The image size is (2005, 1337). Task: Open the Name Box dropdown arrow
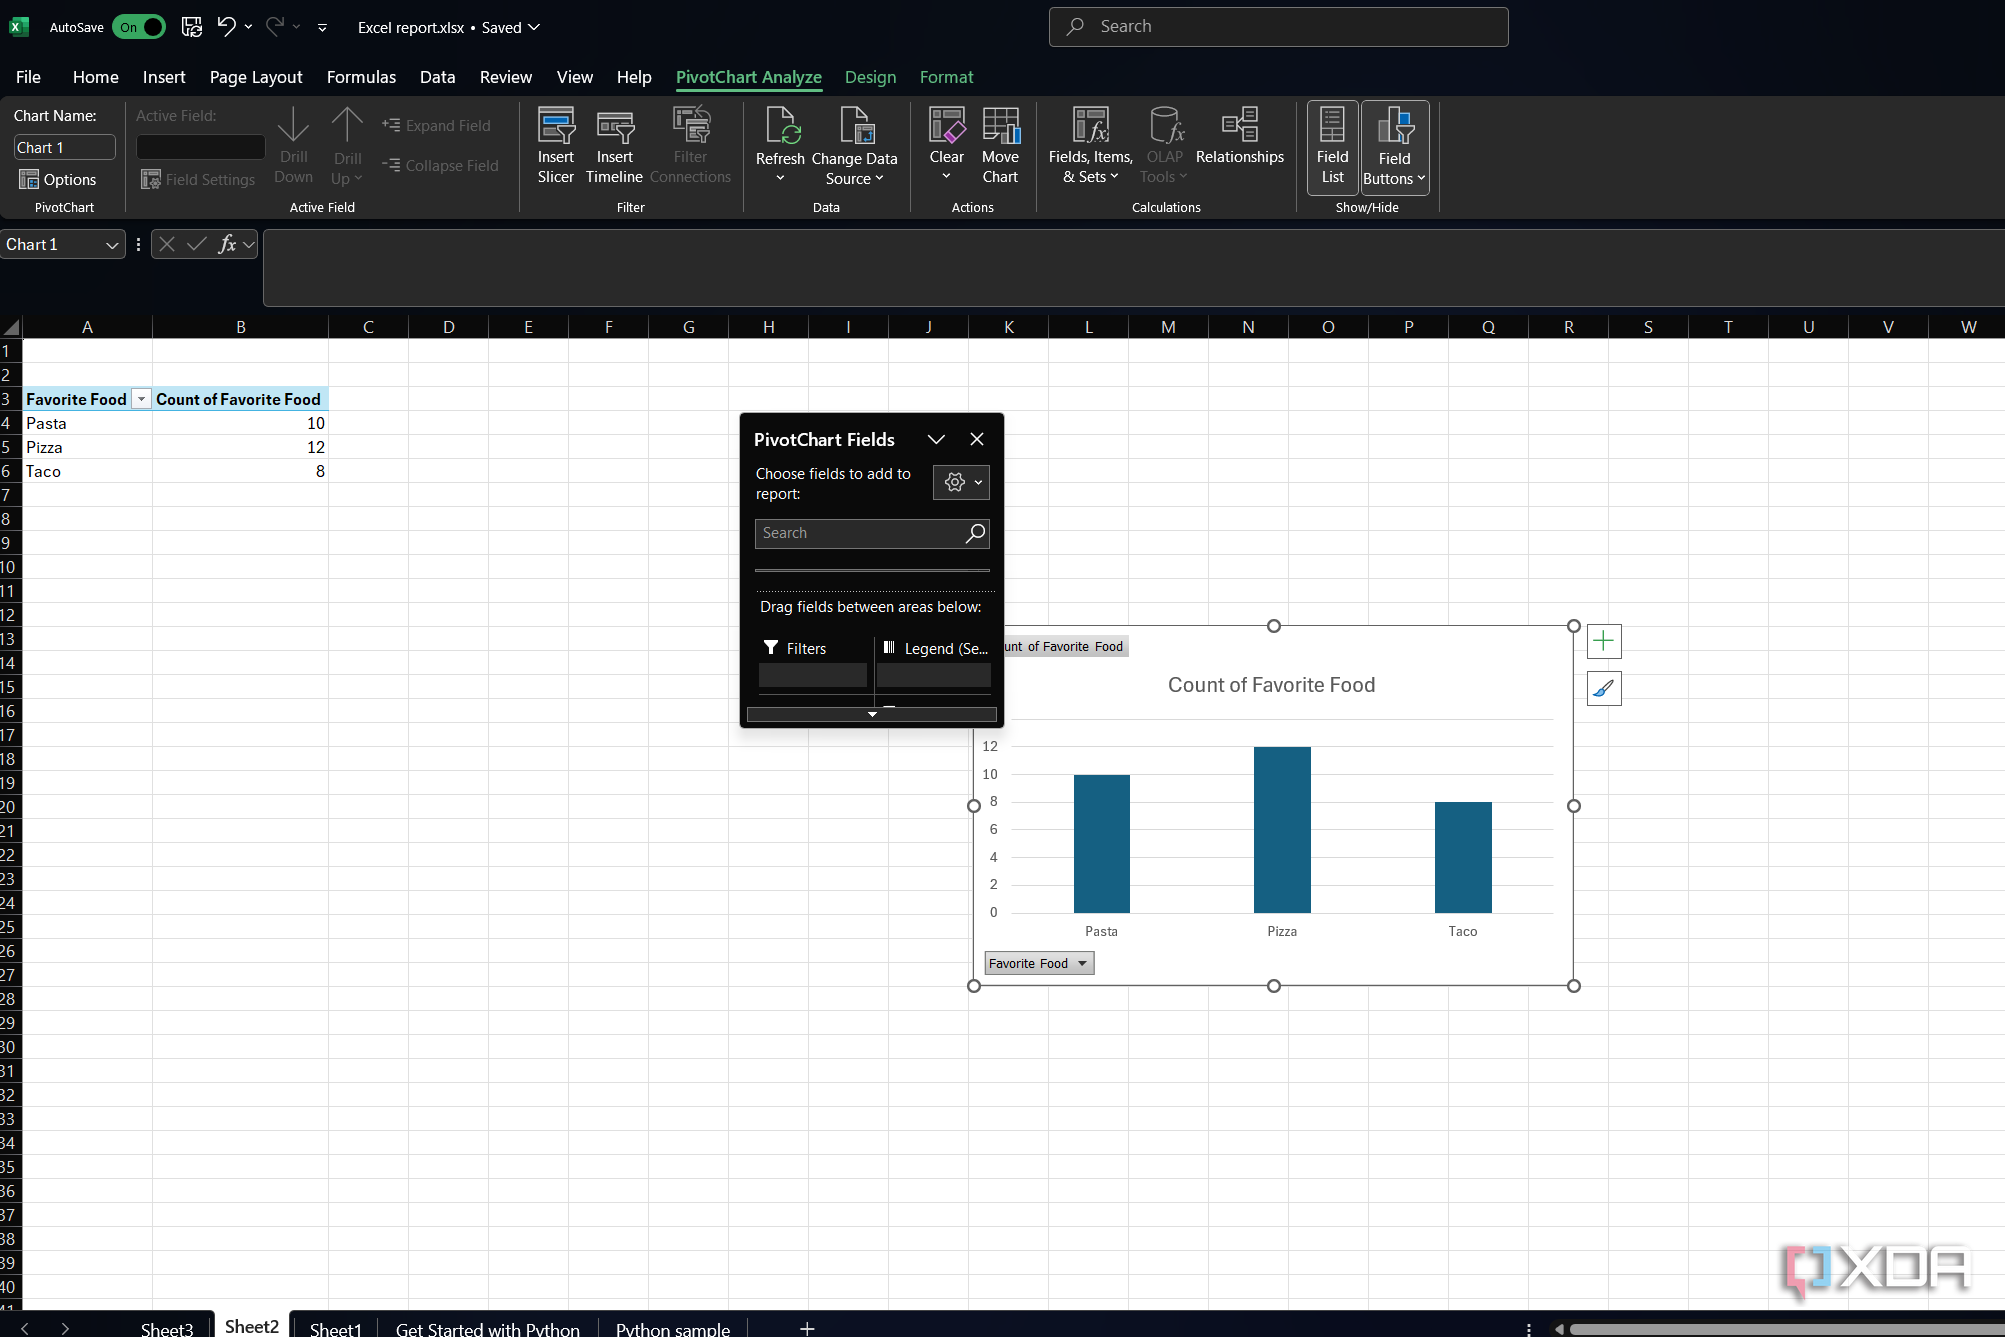112,245
